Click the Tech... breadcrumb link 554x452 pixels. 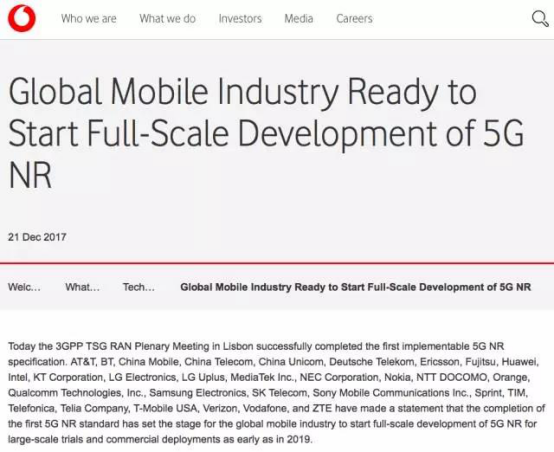[x=139, y=287]
